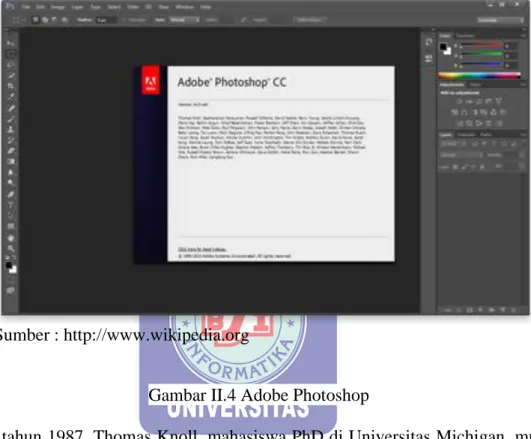The image size is (531, 439).
Task: Choose New selection mode in options bar
Action: [36, 20]
